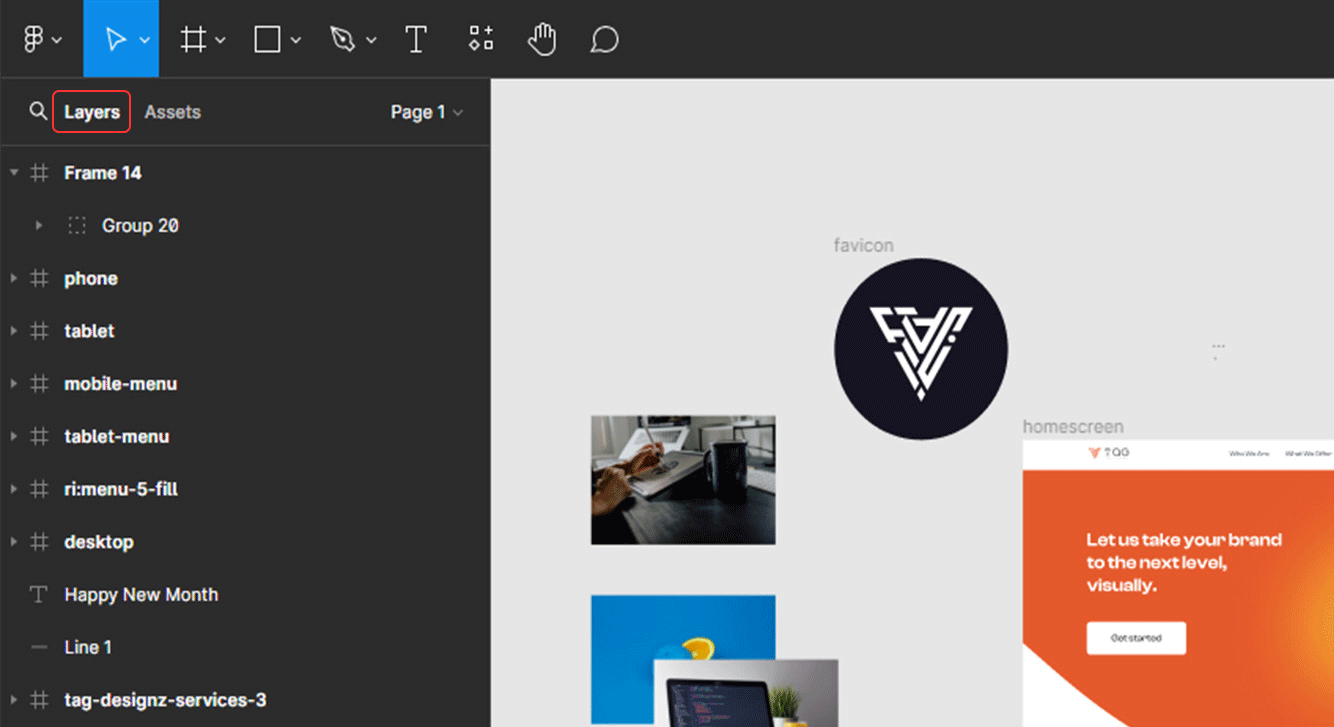Click the frame icon beside Frame 14
The width and height of the screenshot is (1334, 727).
click(x=39, y=173)
